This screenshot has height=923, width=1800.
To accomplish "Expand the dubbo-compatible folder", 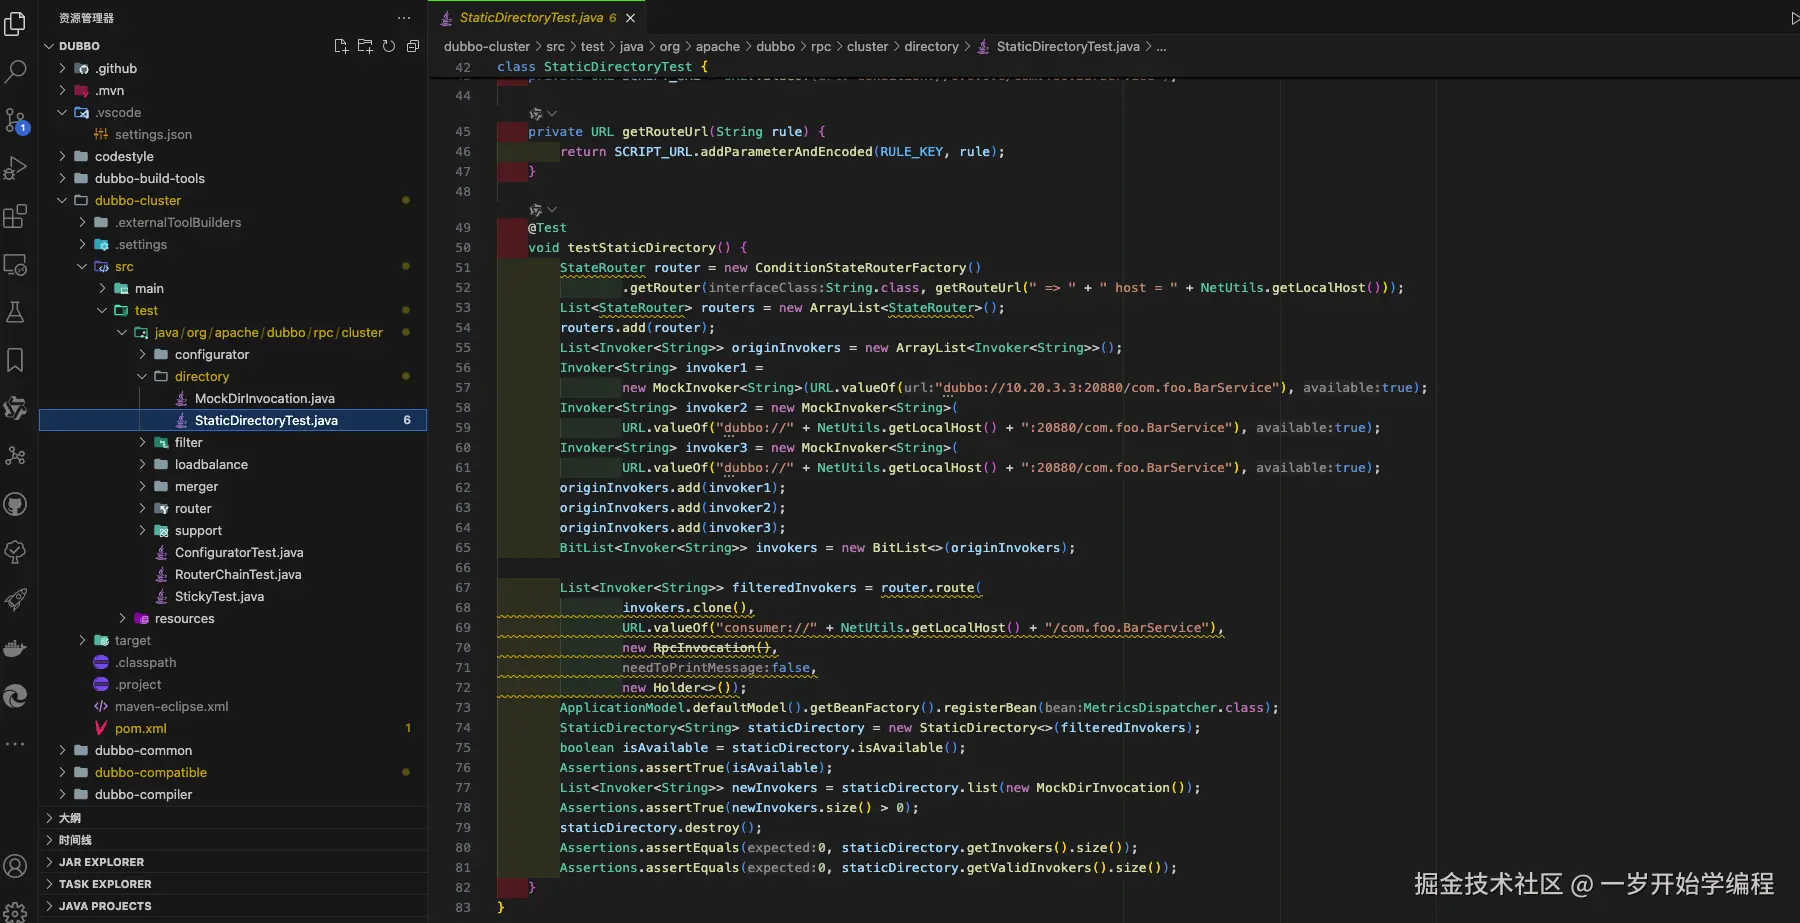I will pyautogui.click(x=62, y=772).
